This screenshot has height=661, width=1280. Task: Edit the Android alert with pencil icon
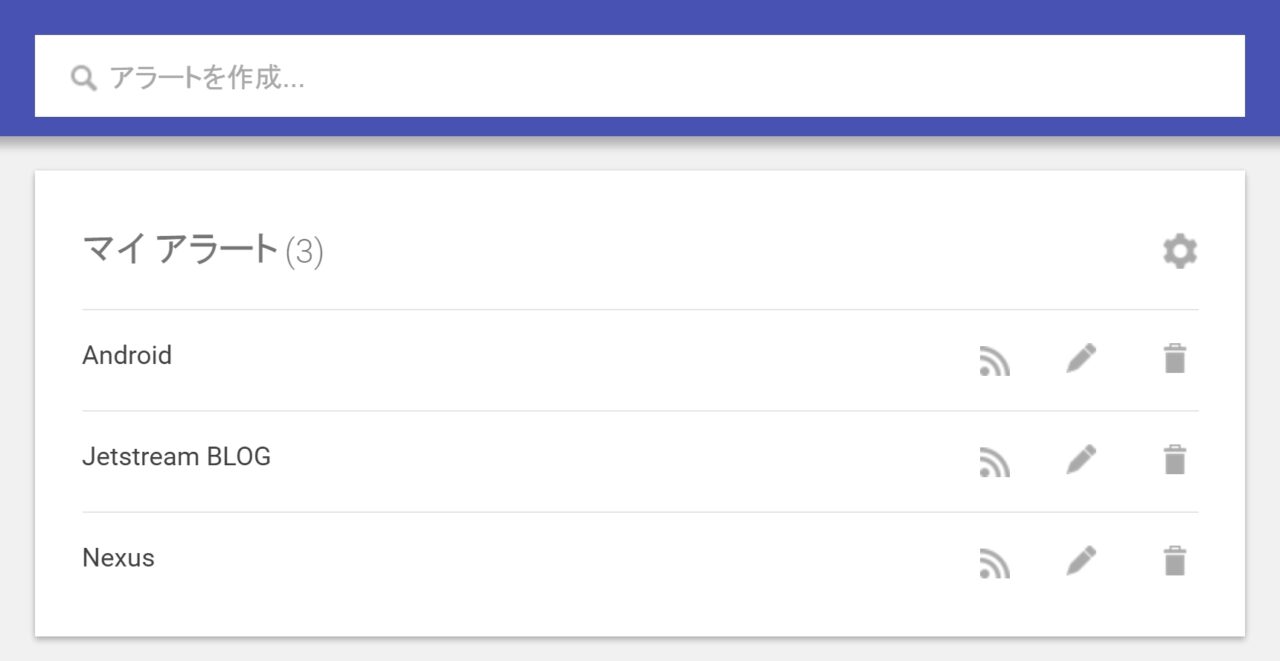click(1081, 358)
